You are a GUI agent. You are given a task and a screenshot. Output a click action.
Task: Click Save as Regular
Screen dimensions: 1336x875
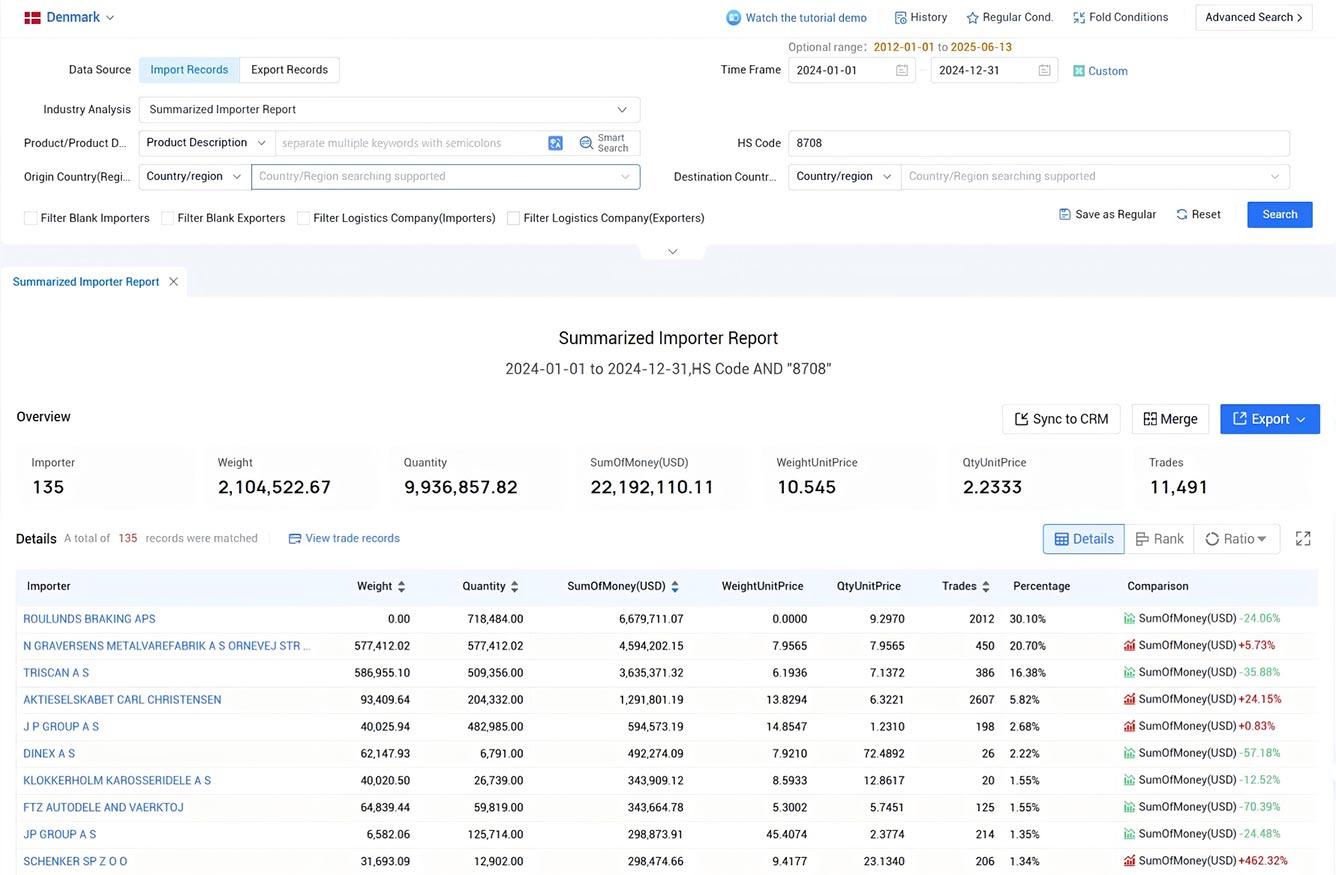pos(1107,214)
